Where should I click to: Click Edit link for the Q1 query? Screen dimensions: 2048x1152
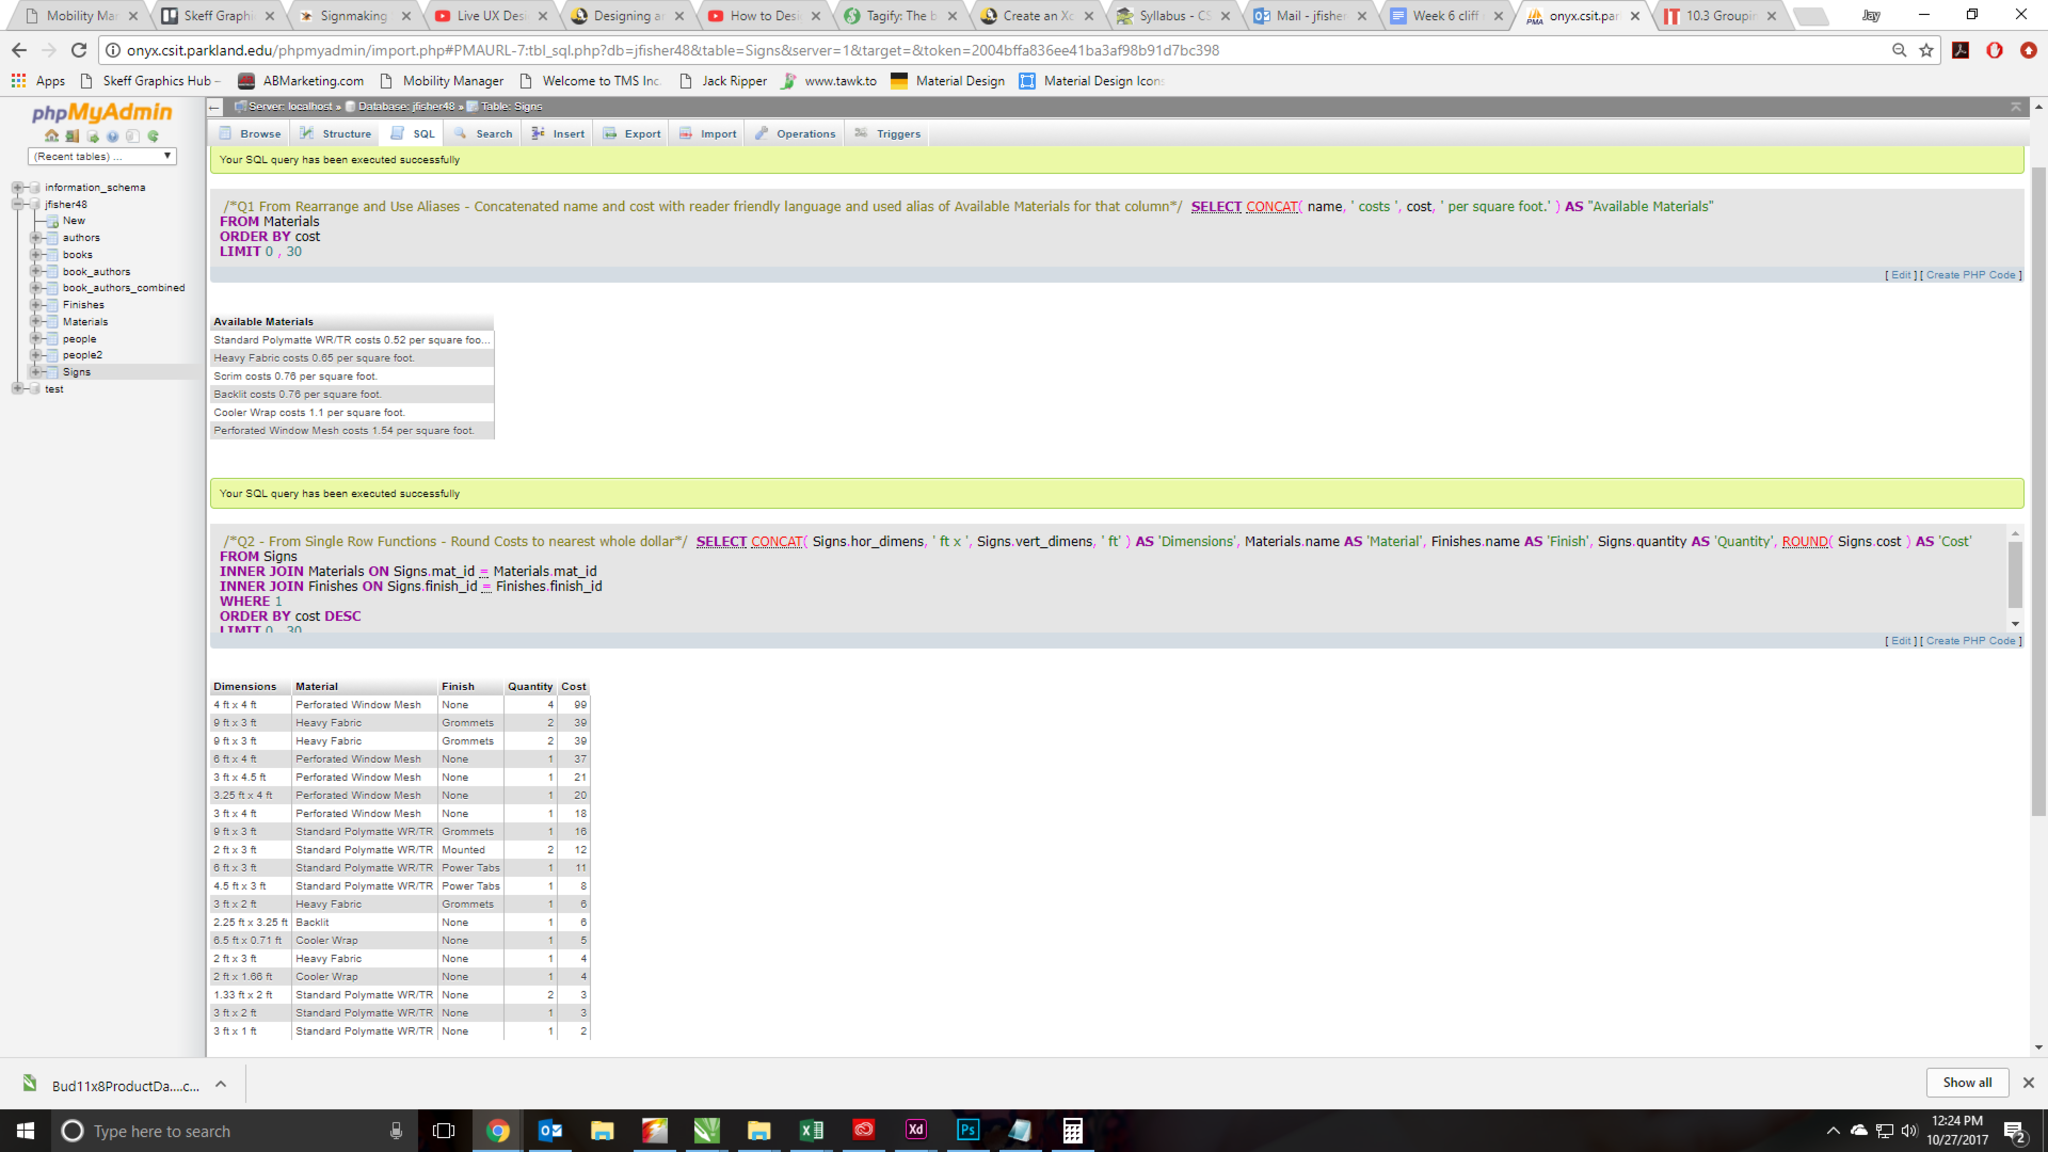(1900, 275)
